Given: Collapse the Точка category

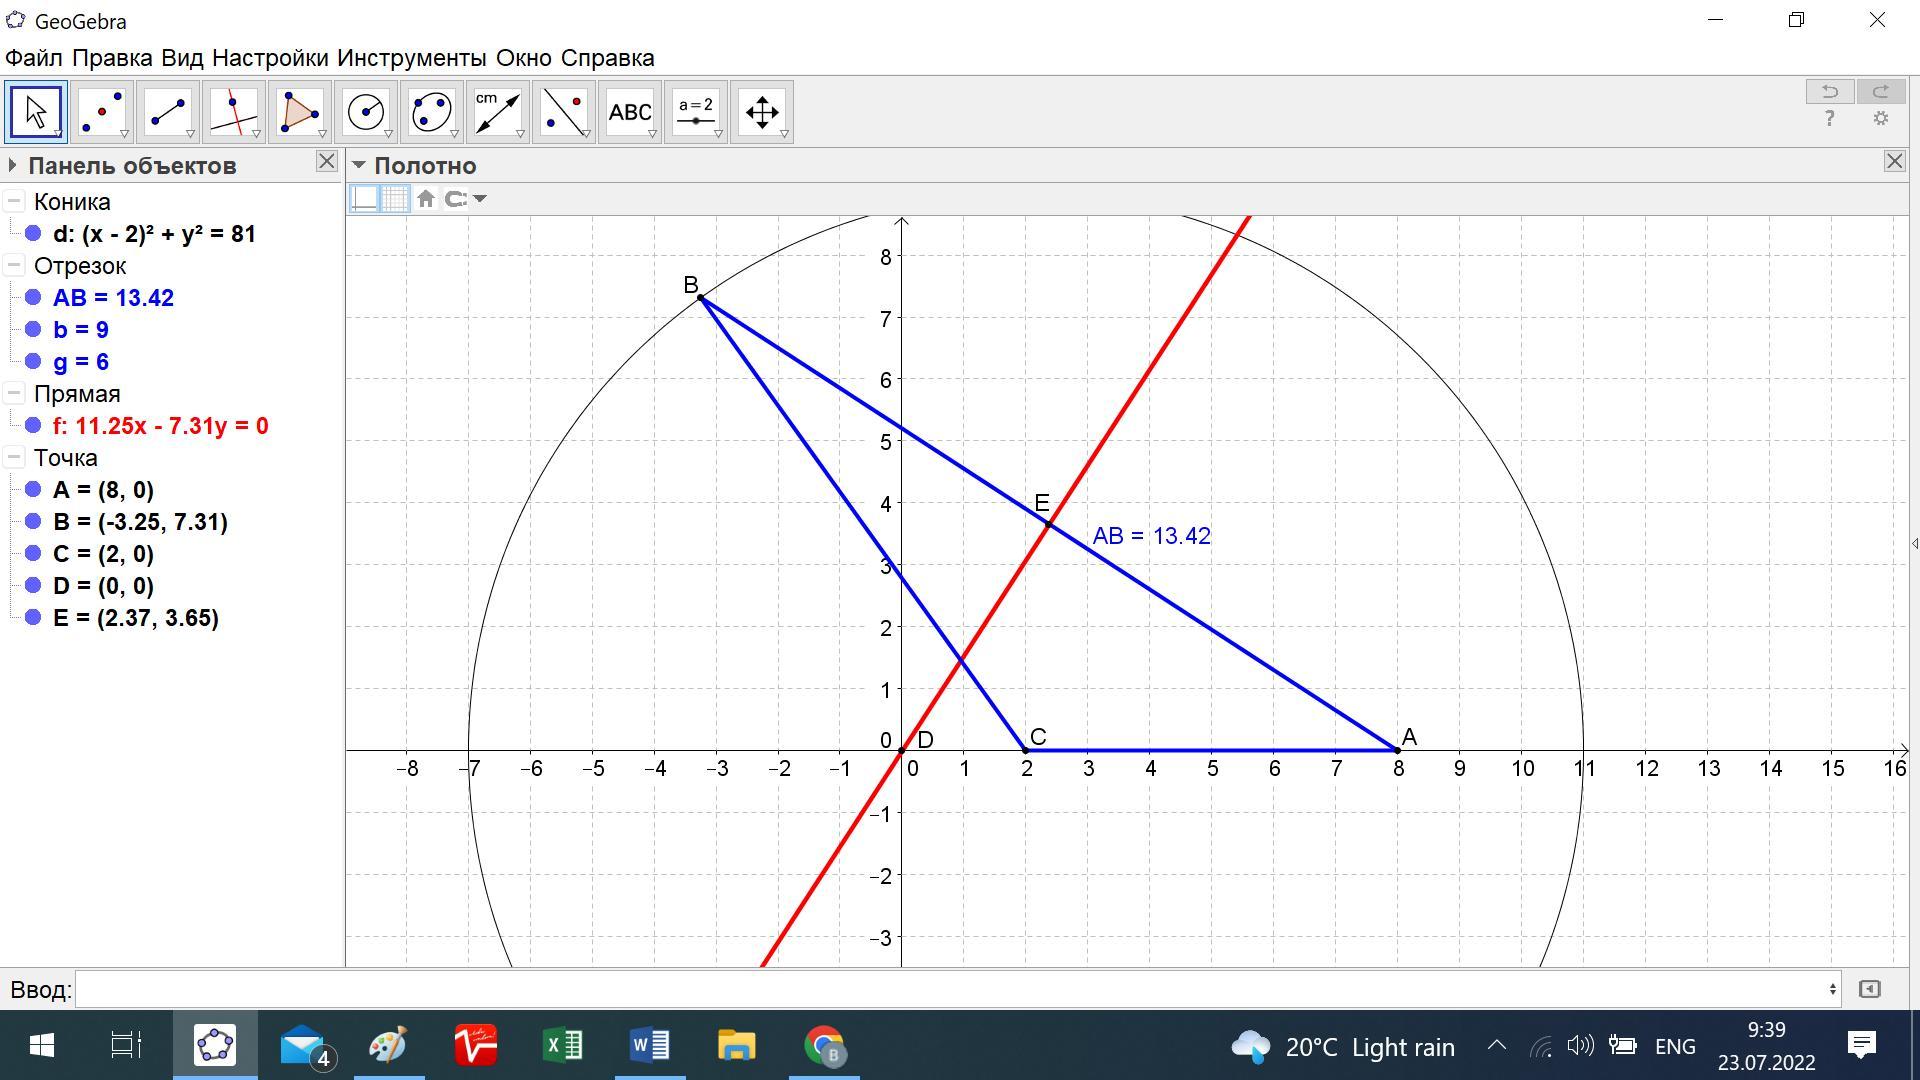Looking at the screenshot, I should coord(14,458).
